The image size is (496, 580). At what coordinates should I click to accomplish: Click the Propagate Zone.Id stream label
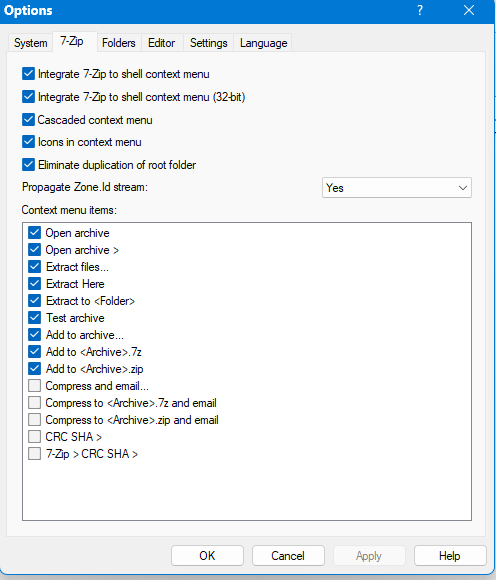click(85, 187)
